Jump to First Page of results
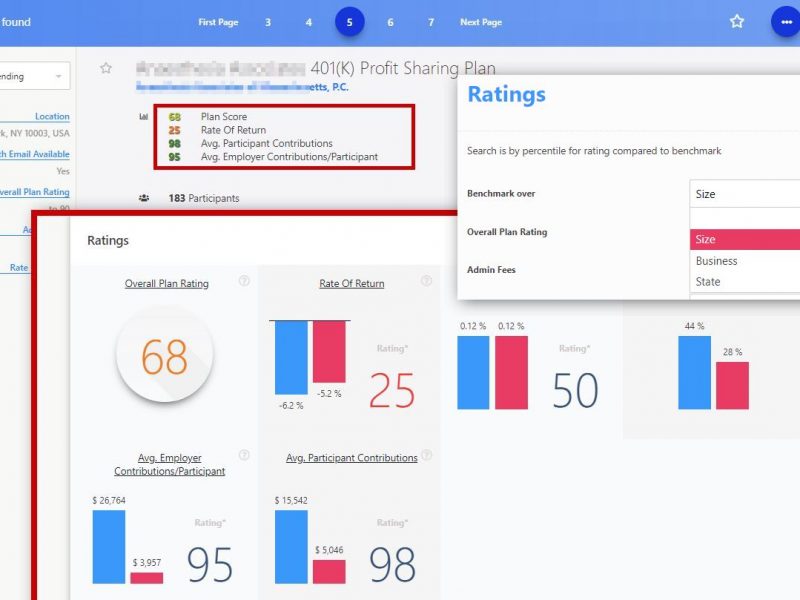 [220, 22]
